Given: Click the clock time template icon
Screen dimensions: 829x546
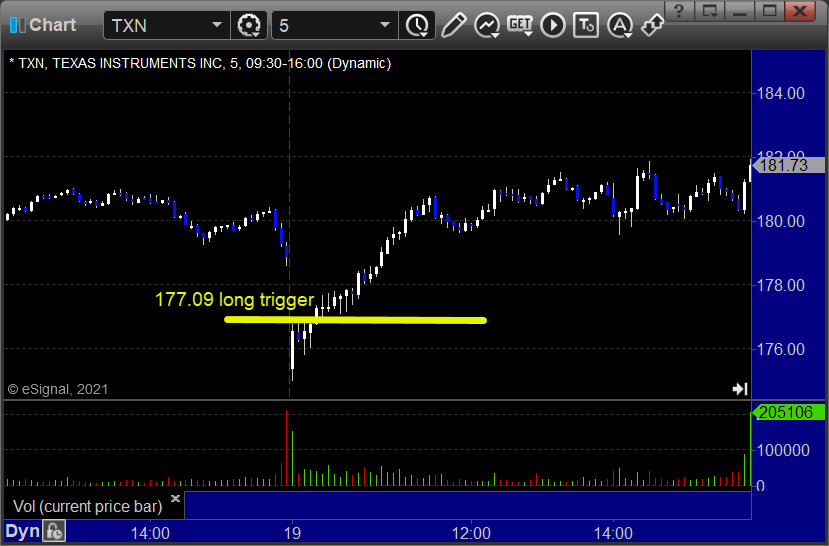Looking at the screenshot, I should tap(417, 25).
